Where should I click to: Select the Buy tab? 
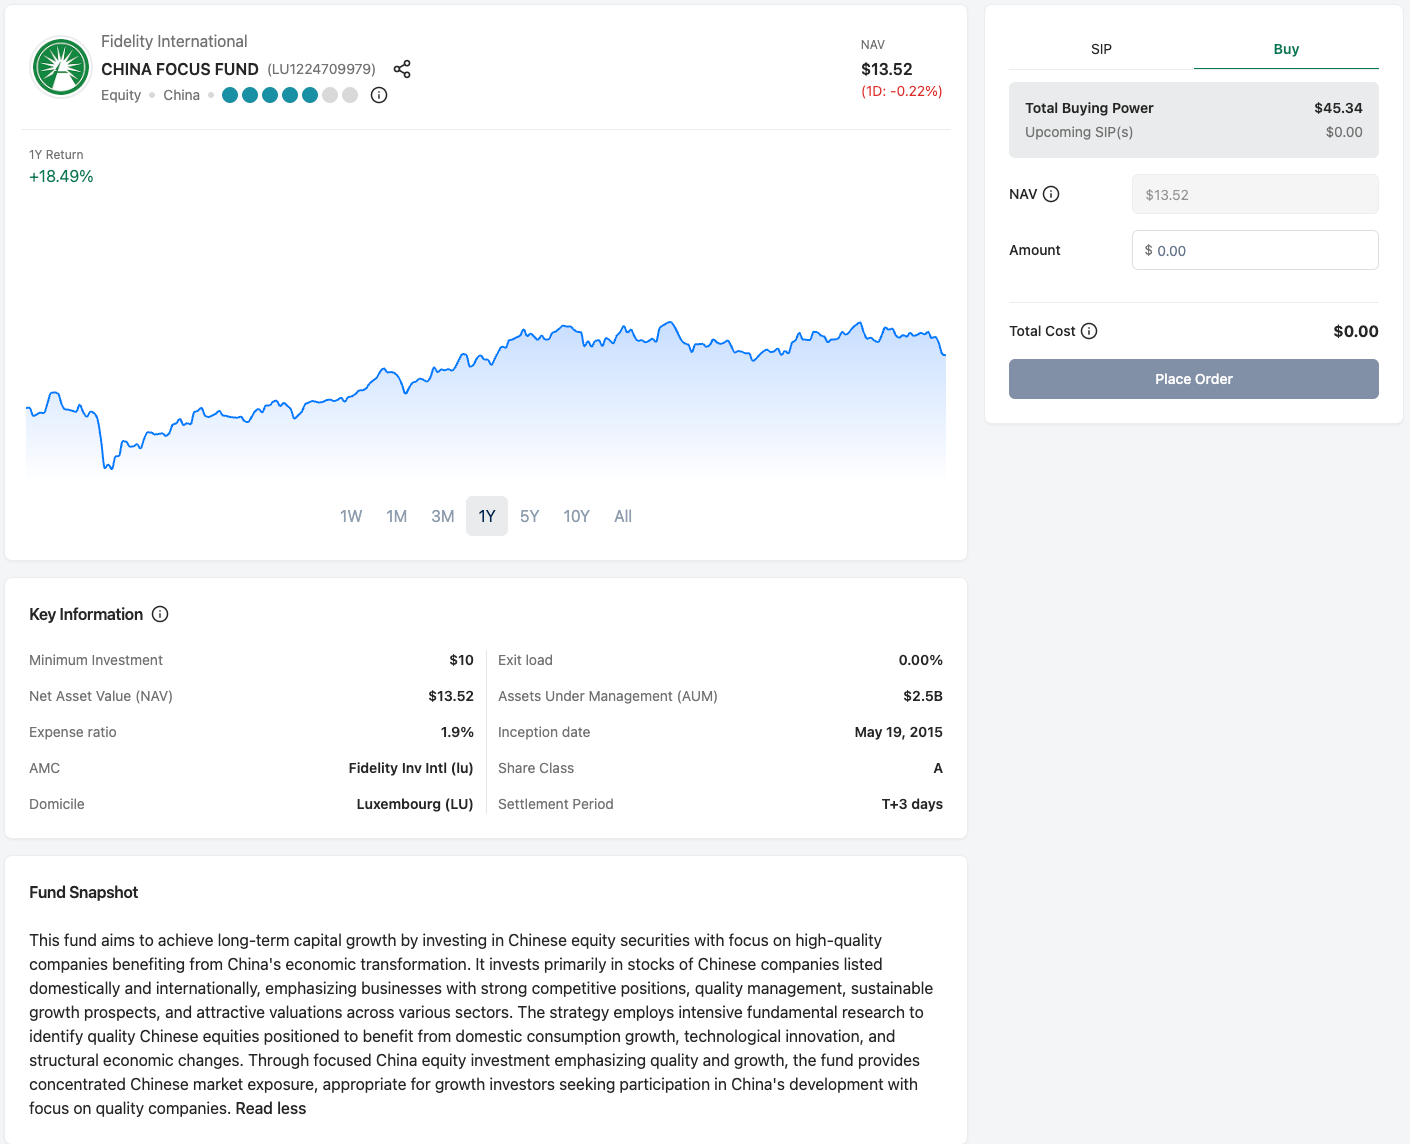(x=1286, y=49)
